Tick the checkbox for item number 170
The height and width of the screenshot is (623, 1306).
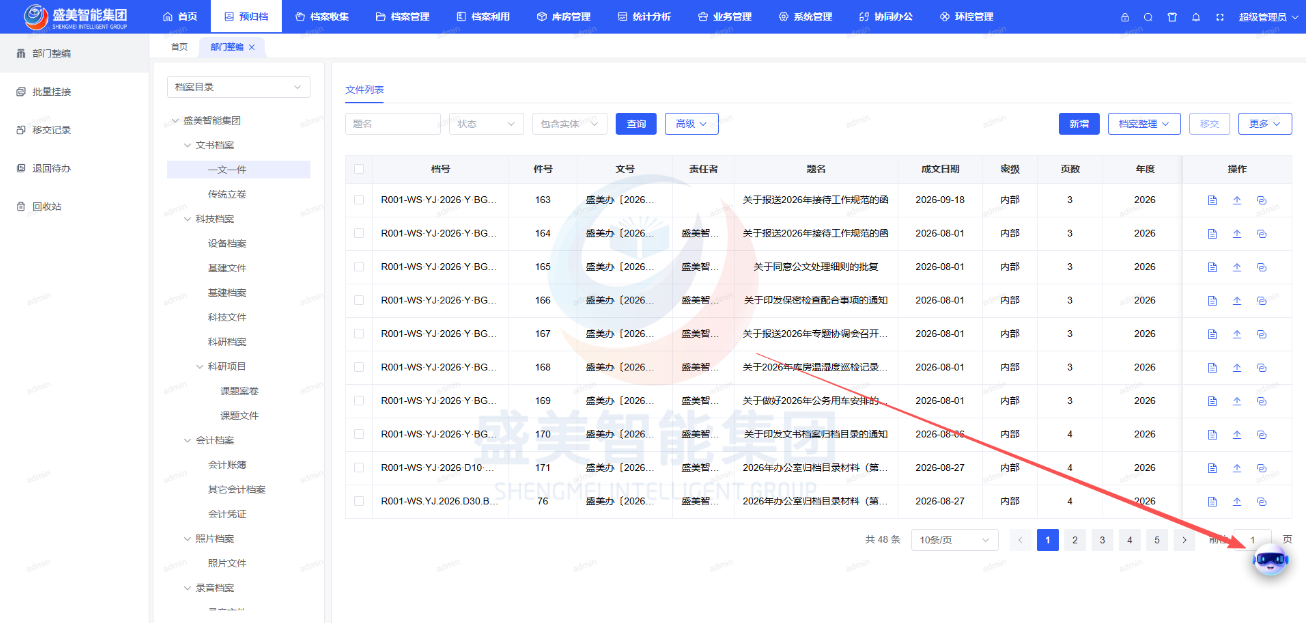click(359, 434)
